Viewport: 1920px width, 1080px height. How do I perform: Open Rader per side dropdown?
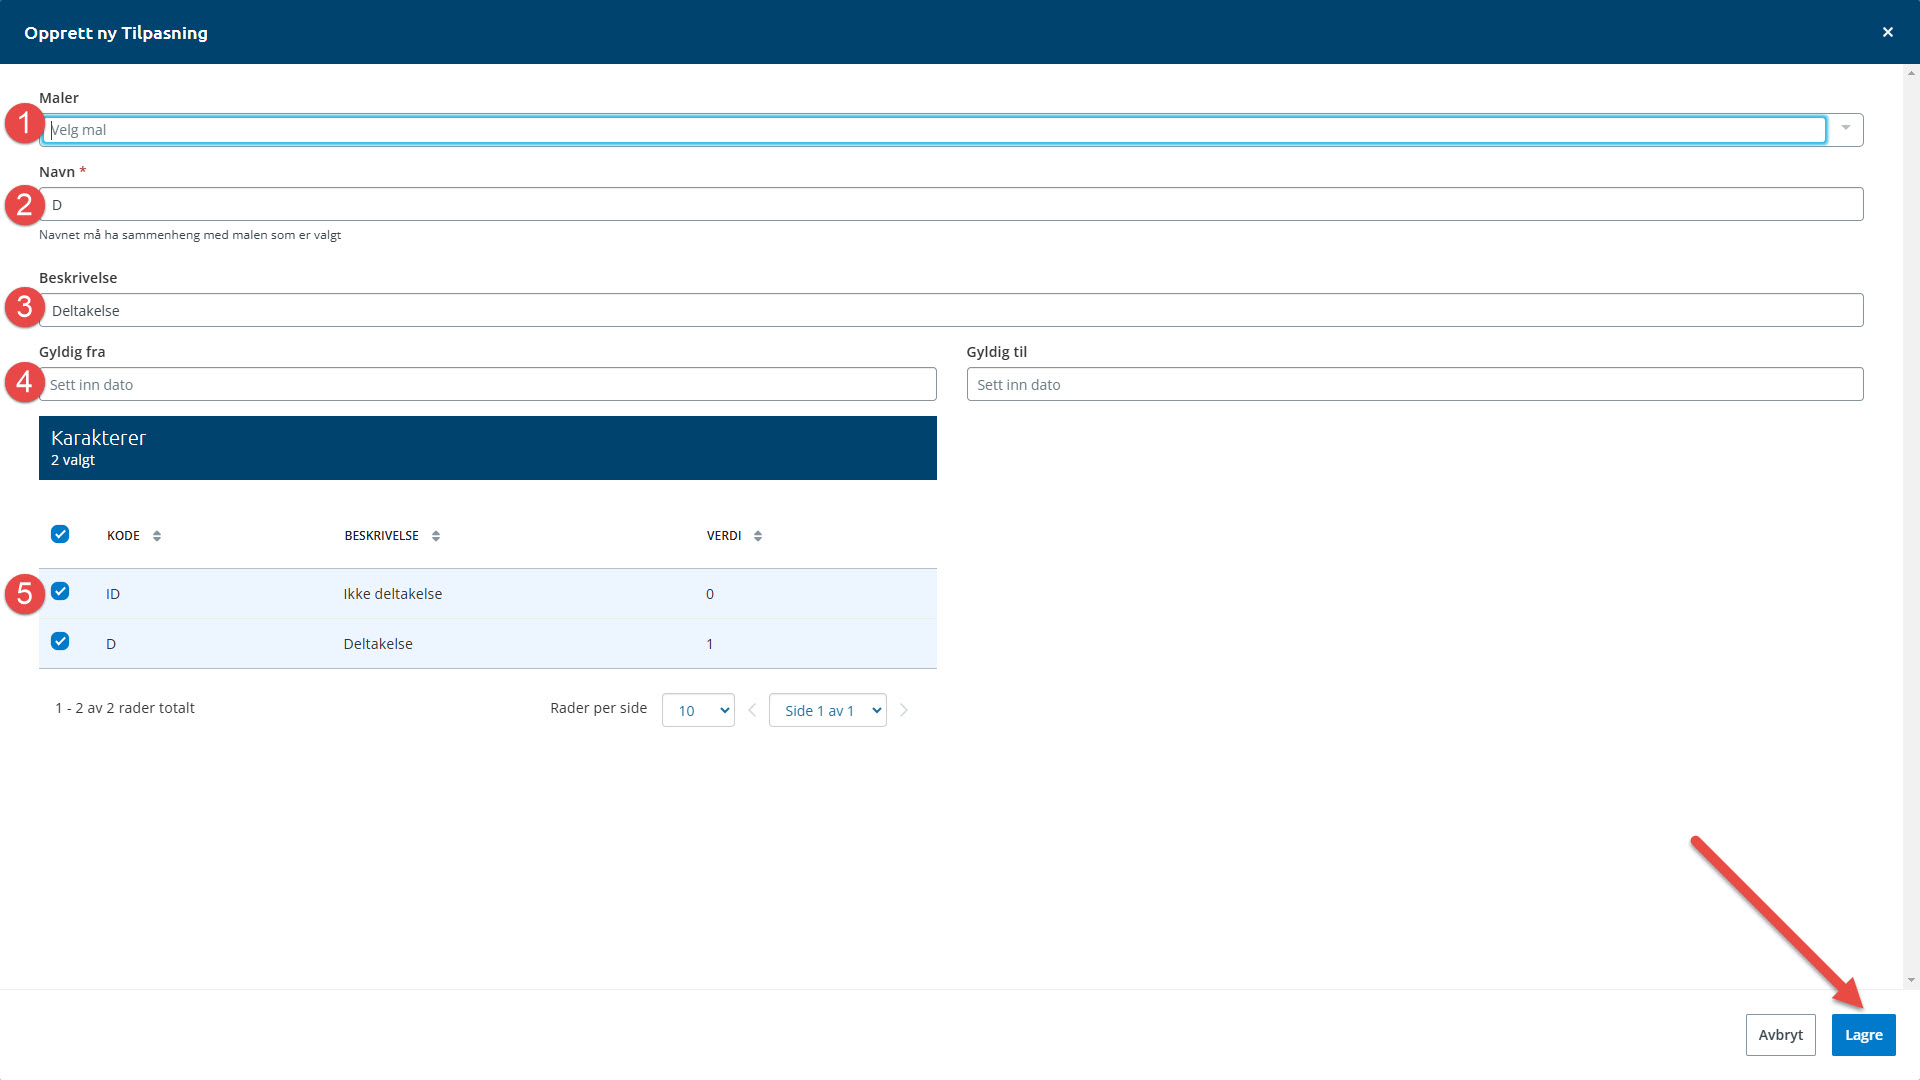click(x=698, y=710)
